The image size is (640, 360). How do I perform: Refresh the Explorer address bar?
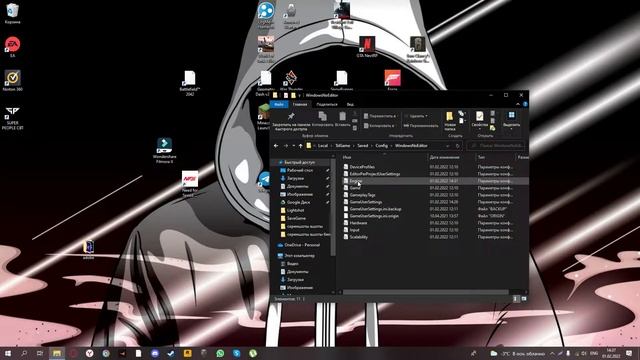click(x=458, y=146)
